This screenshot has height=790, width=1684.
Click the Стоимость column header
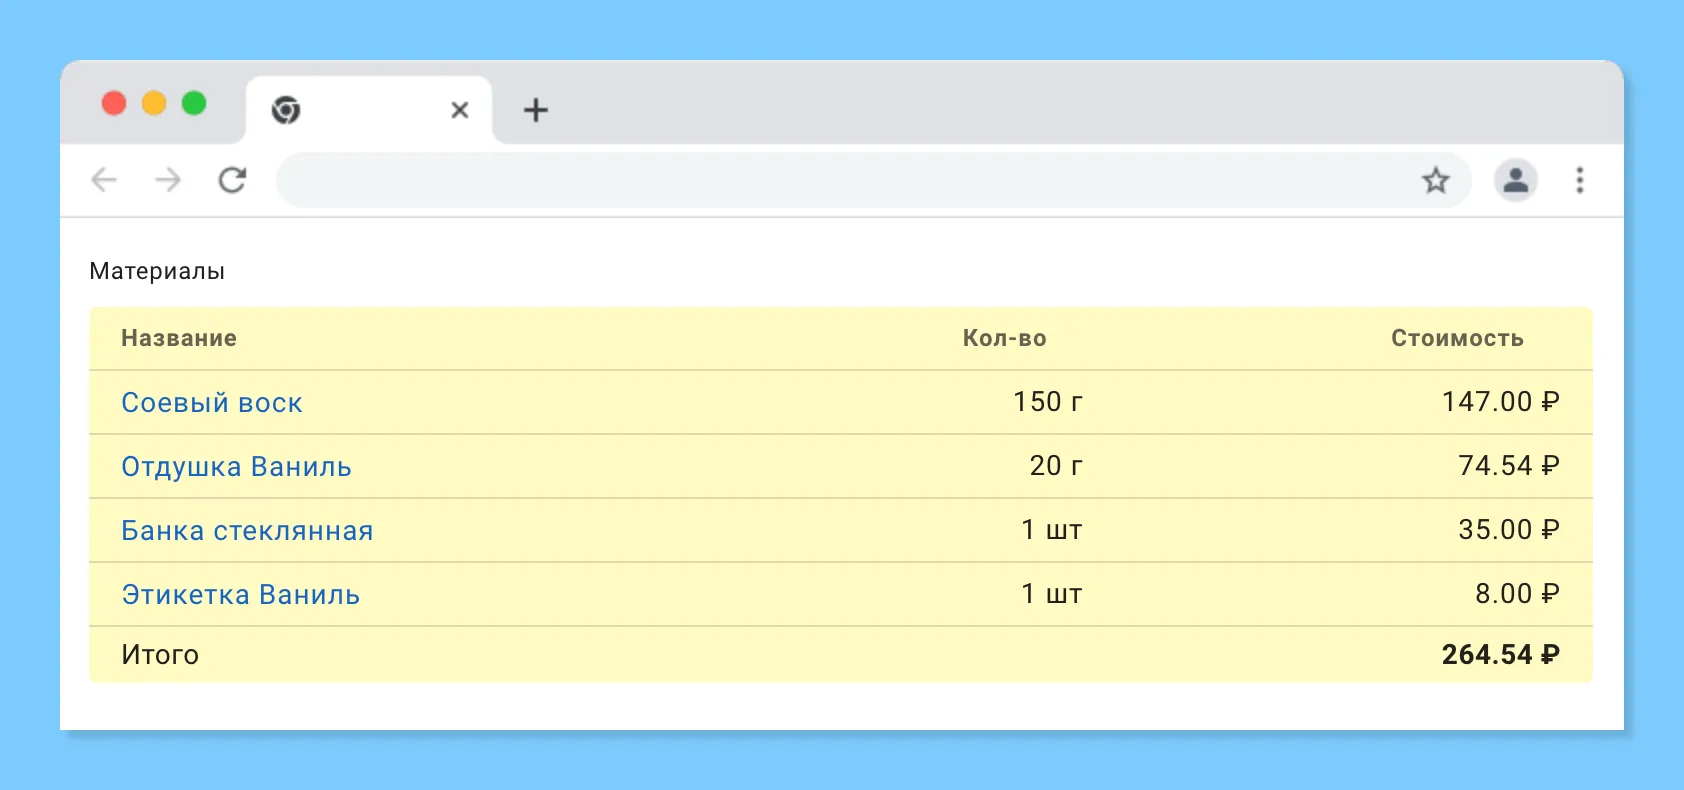(x=1457, y=338)
